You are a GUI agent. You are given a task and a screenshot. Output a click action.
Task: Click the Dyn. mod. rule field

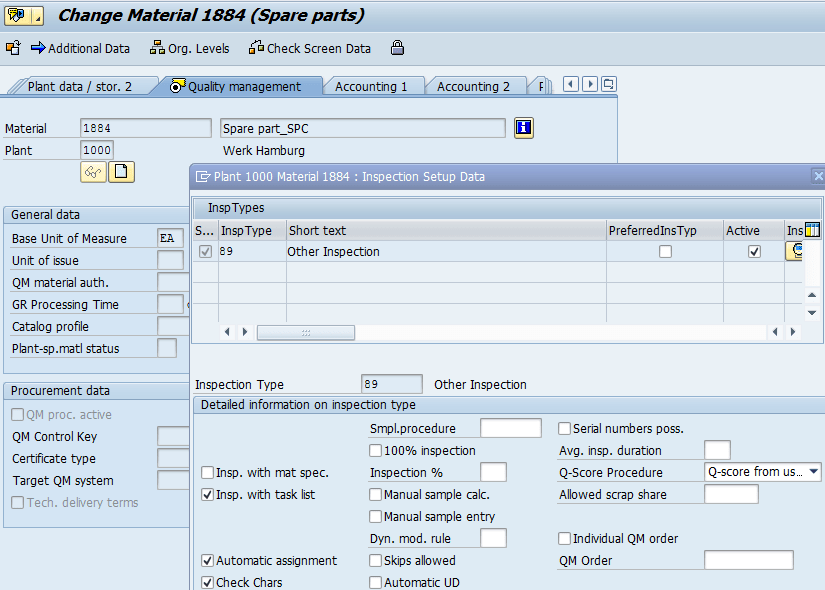[x=494, y=538]
